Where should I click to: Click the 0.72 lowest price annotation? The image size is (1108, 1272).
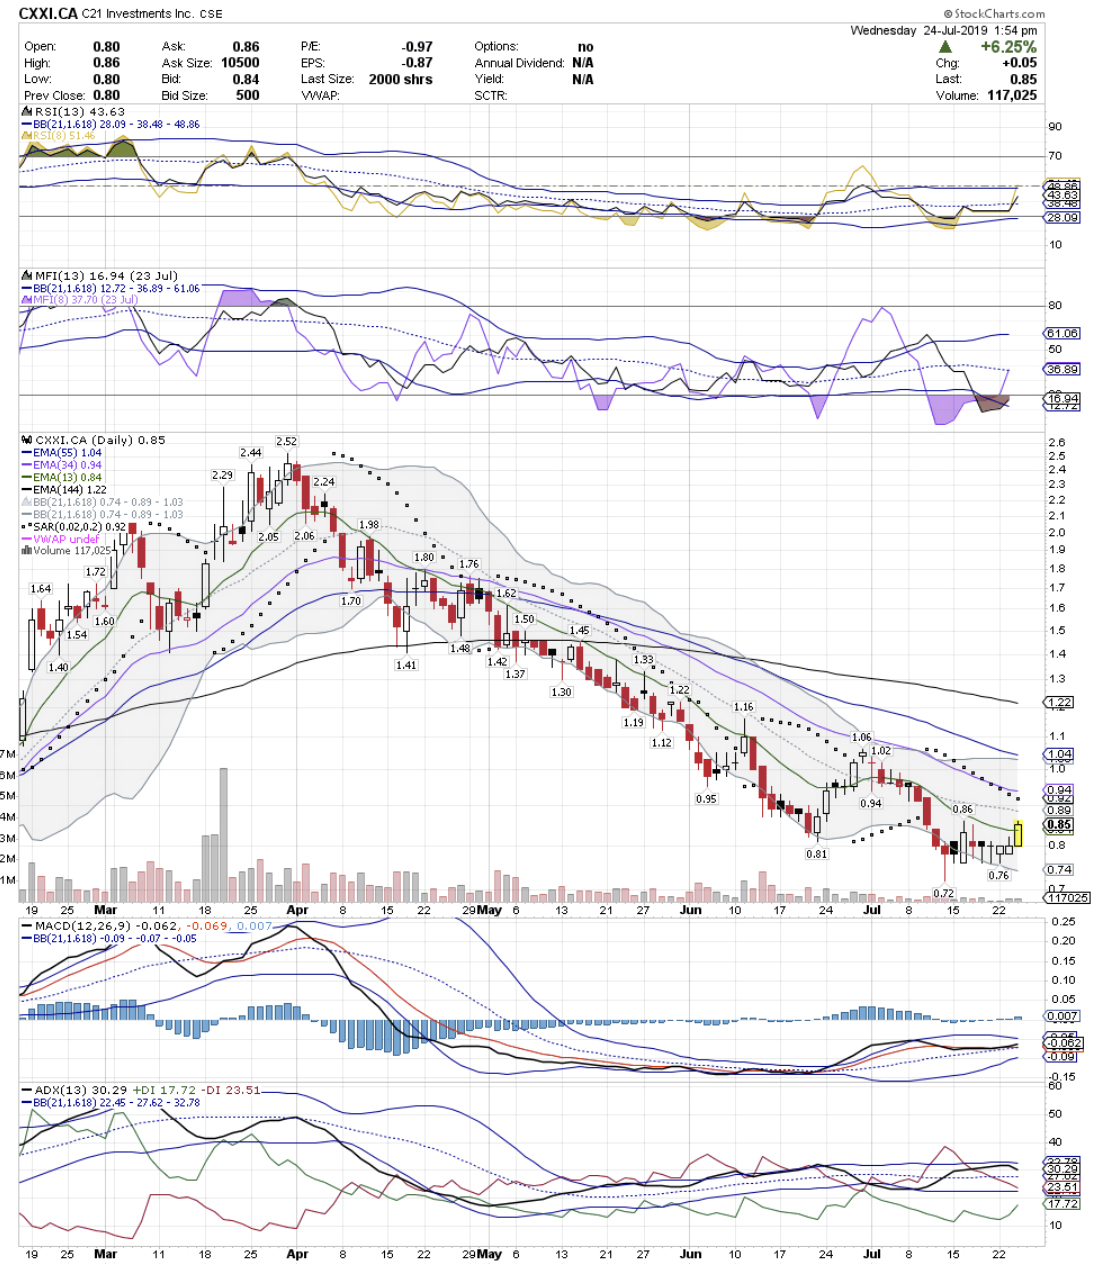(x=944, y=893)
